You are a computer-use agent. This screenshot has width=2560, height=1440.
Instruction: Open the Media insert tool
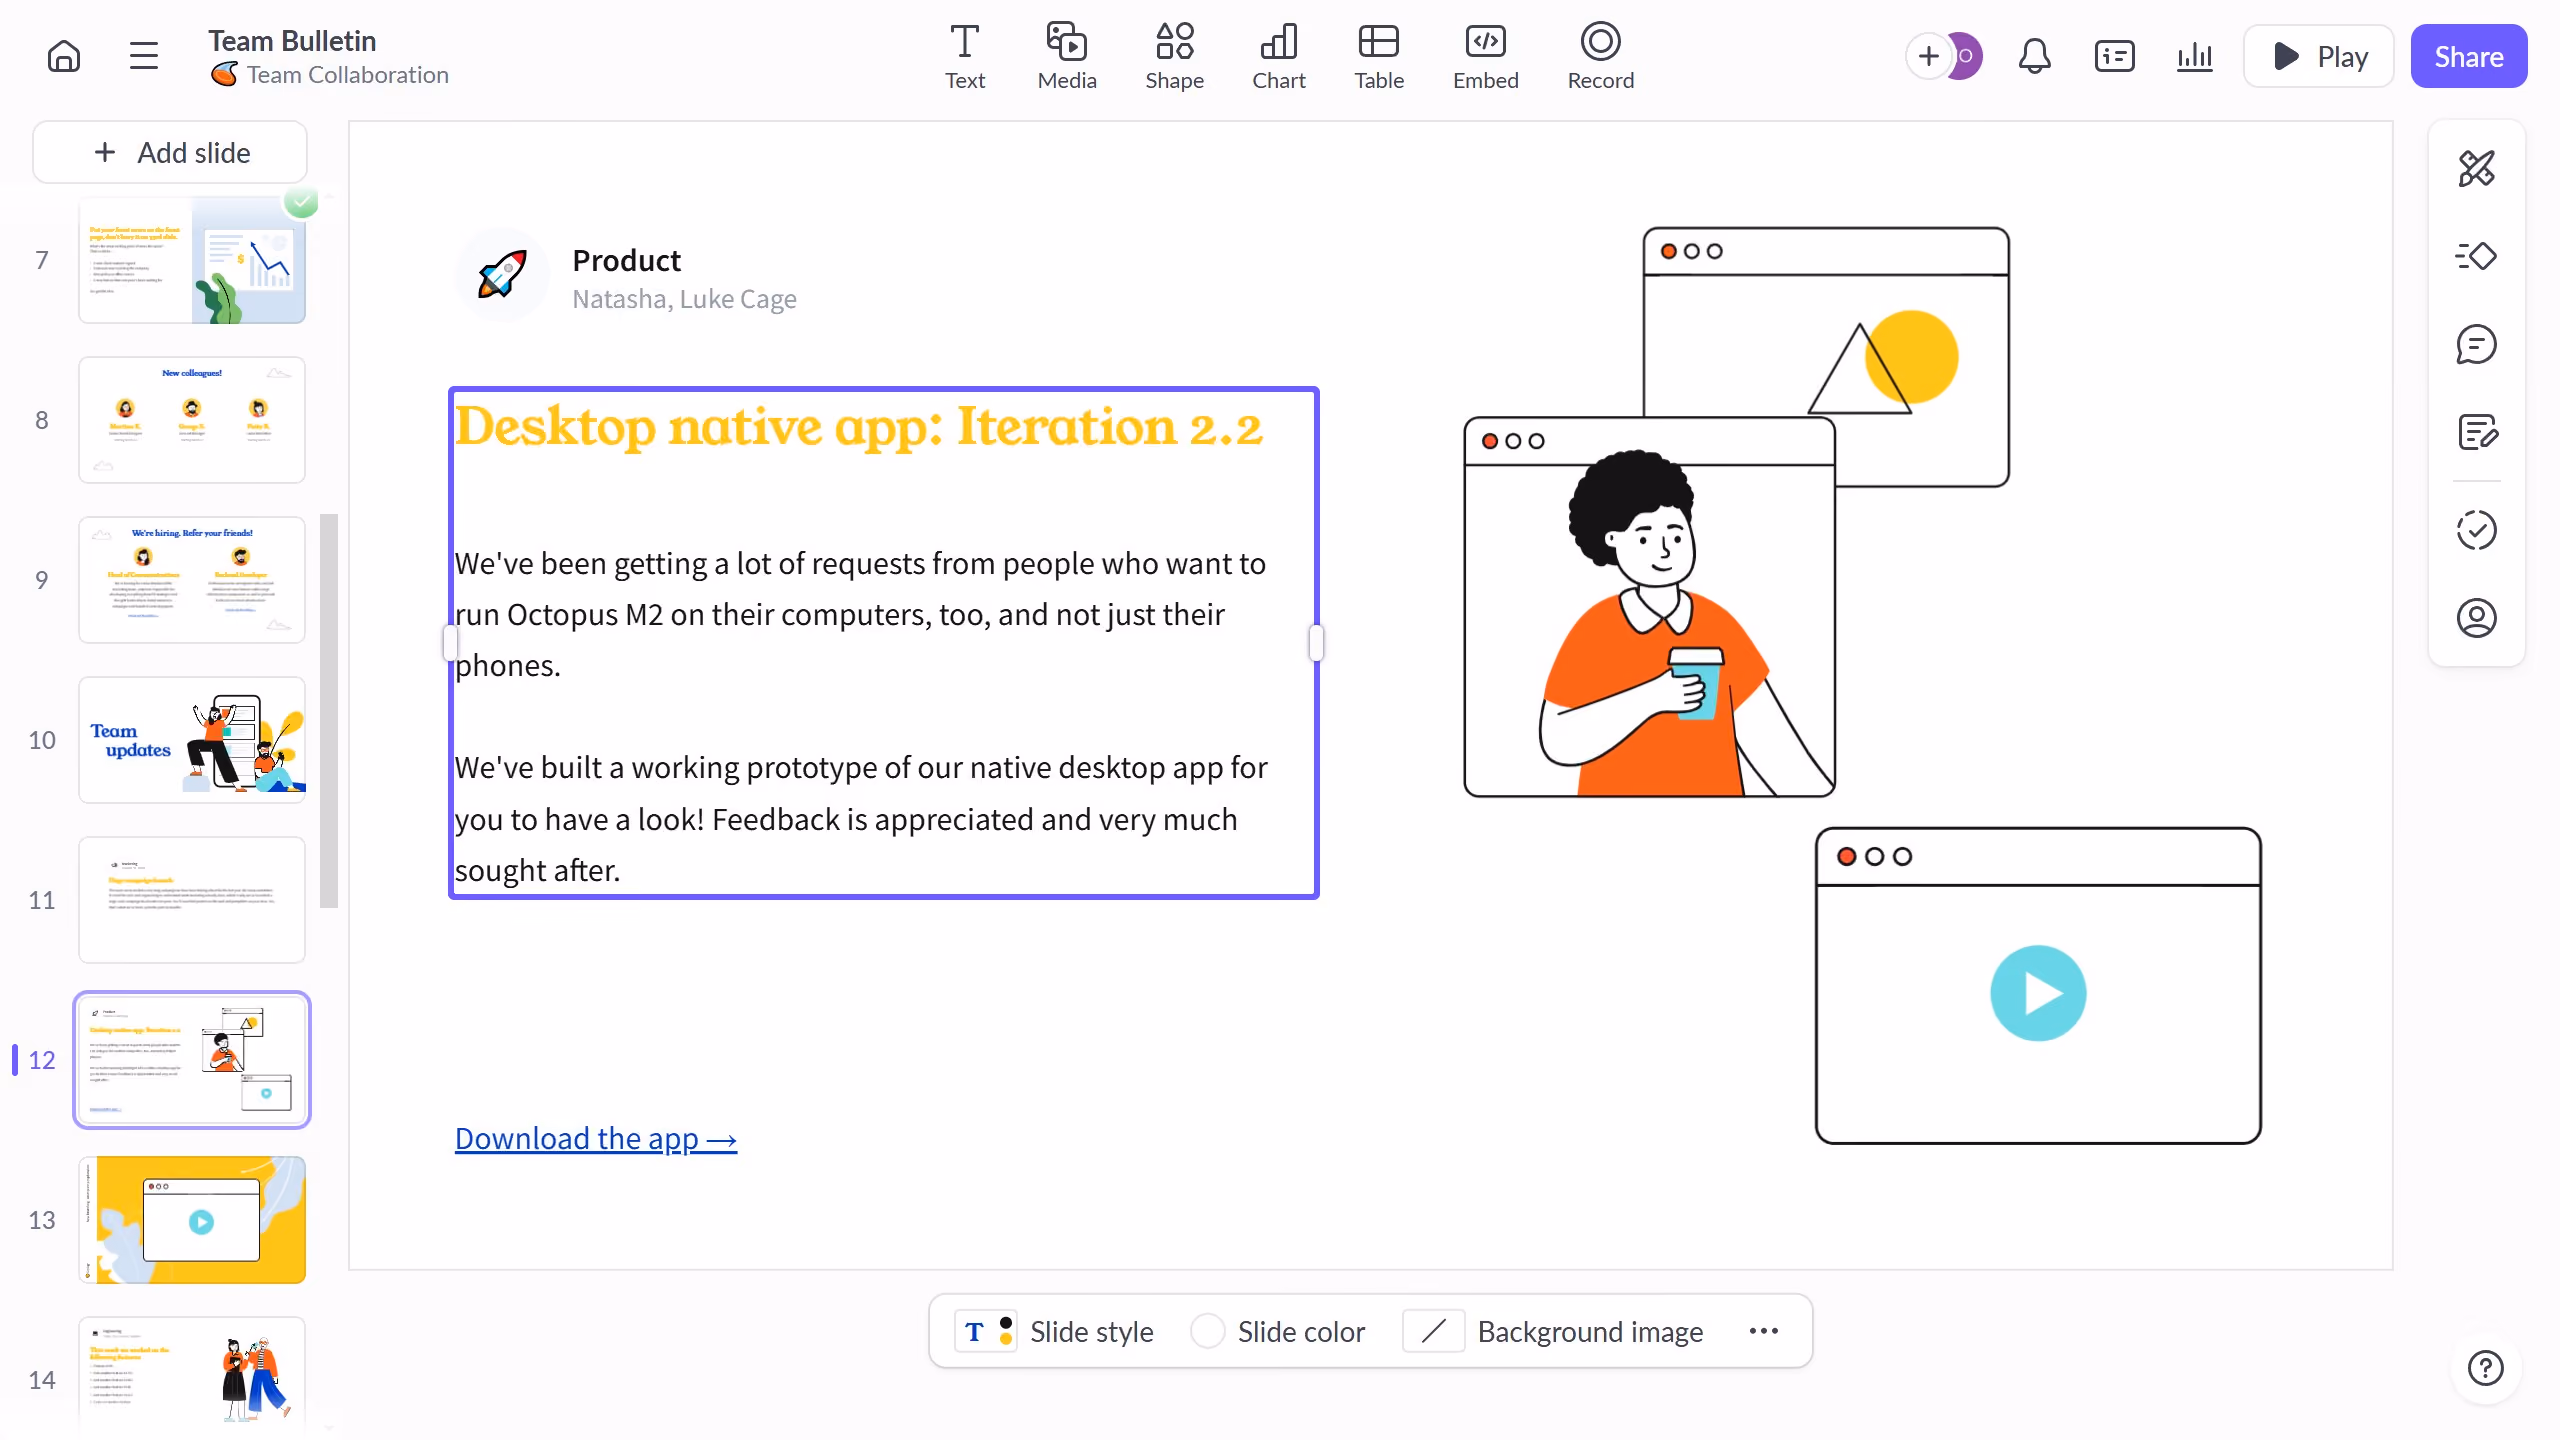click(1067, 57)
